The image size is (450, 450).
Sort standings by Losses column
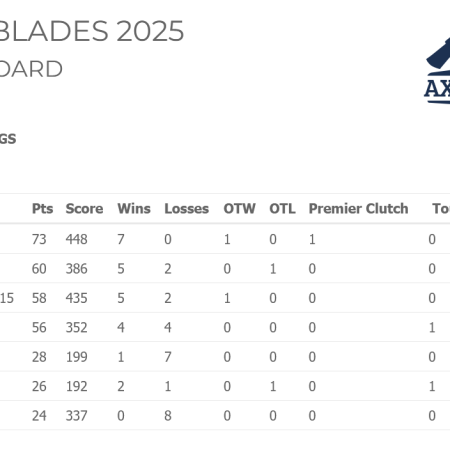187,209
